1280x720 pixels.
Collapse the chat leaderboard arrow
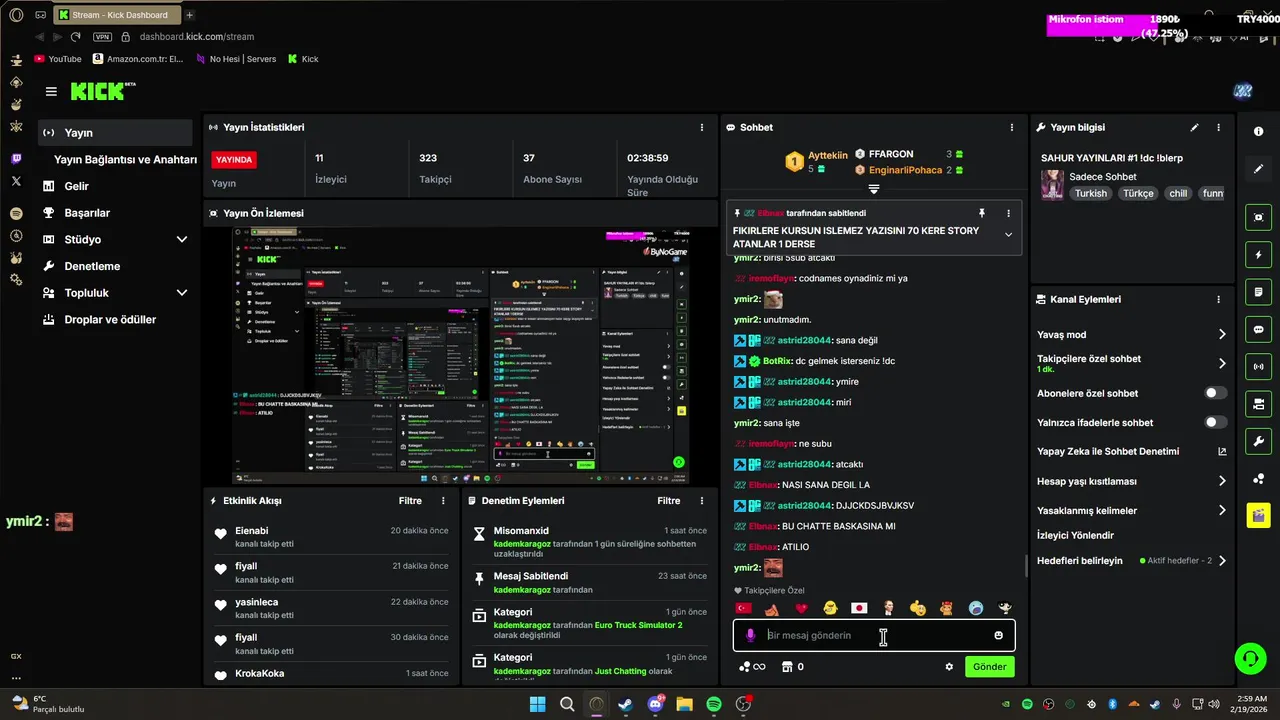[x=874, y=189]
